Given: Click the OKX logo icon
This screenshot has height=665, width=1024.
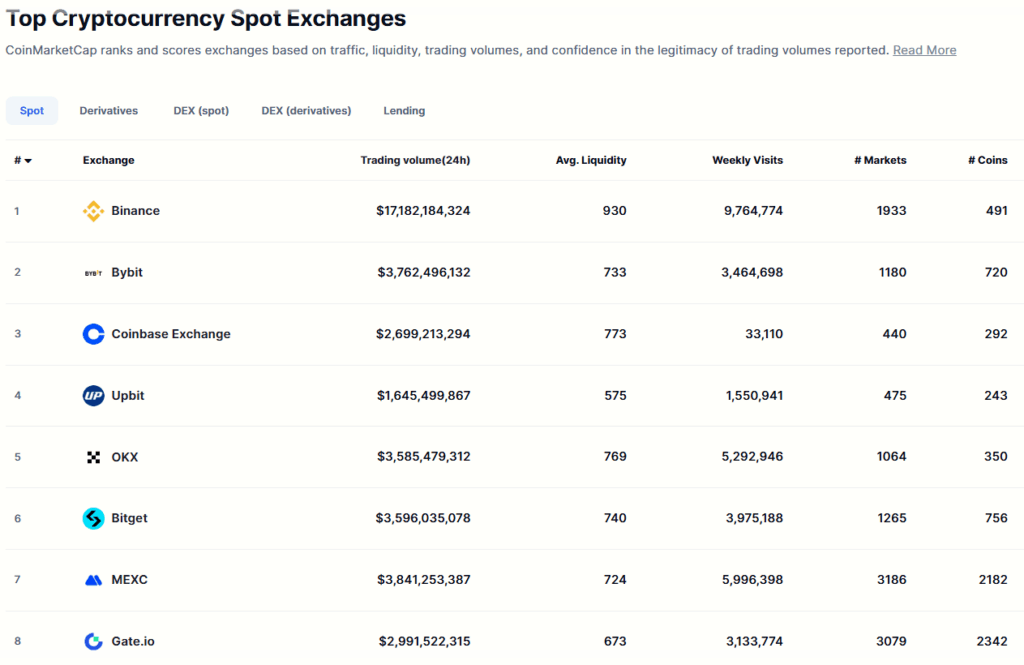Looking at the screenshot, I should (93, 457).
